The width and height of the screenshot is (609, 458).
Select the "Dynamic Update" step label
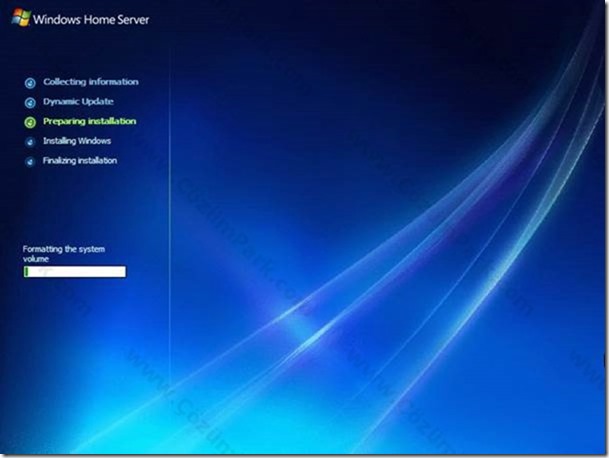point(78,102)
